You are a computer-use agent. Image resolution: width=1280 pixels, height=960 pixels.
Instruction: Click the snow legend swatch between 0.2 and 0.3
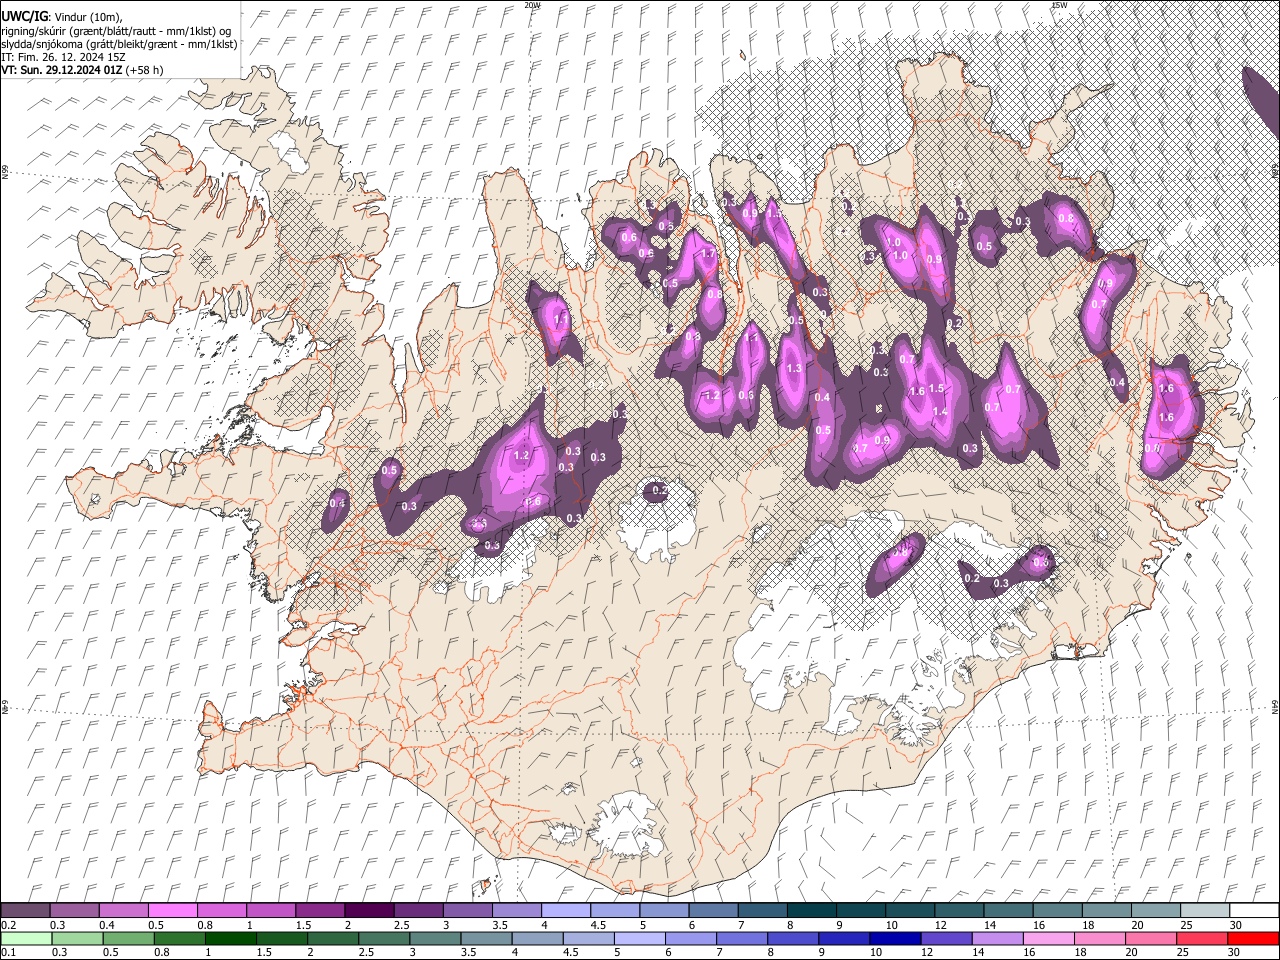click(x=25, y=911)
